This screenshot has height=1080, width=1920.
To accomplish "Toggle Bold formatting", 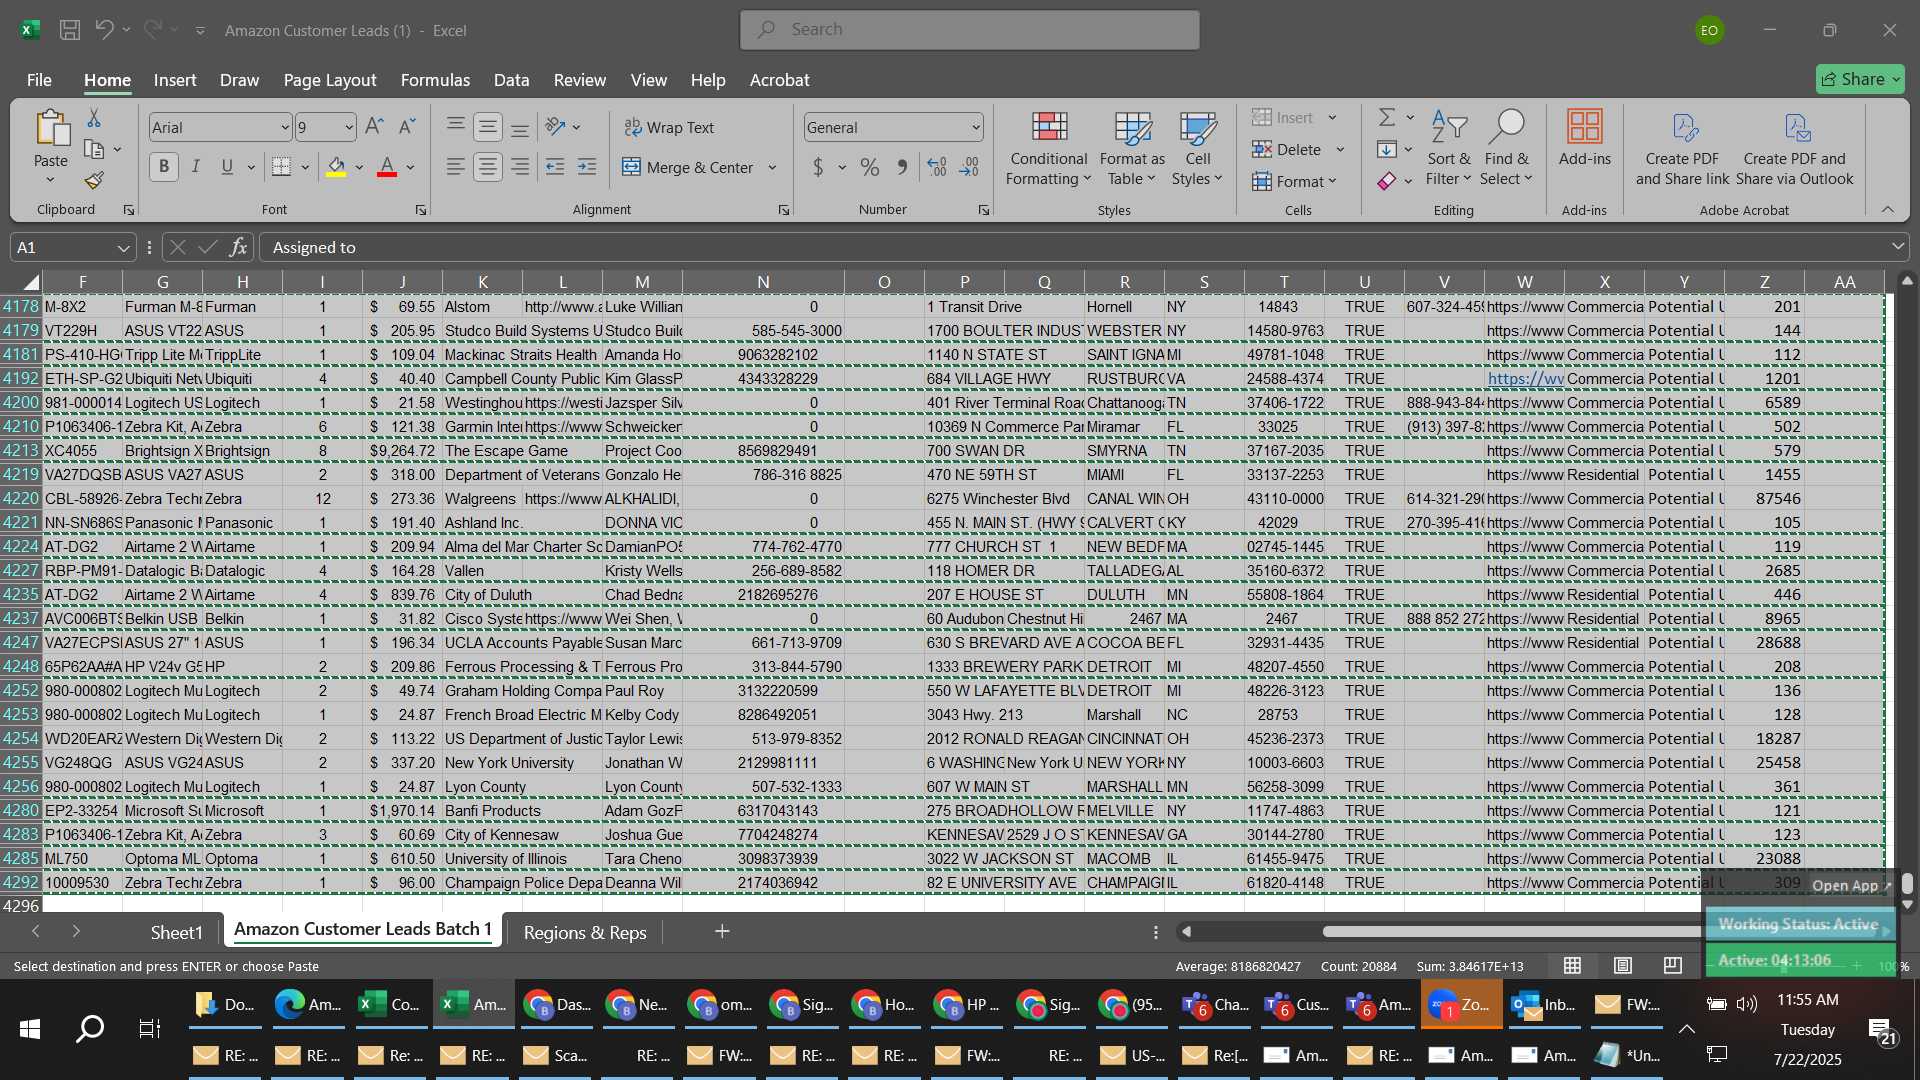I will click(x=164, y=167).
